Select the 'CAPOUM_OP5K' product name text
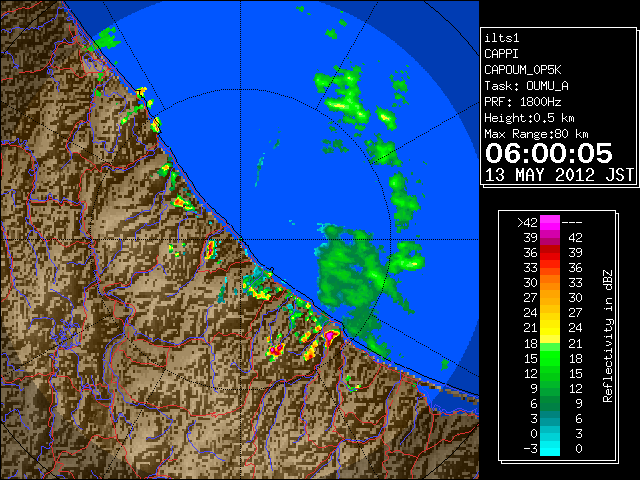Viewport: 640px width, 480px height. (522, 70)
